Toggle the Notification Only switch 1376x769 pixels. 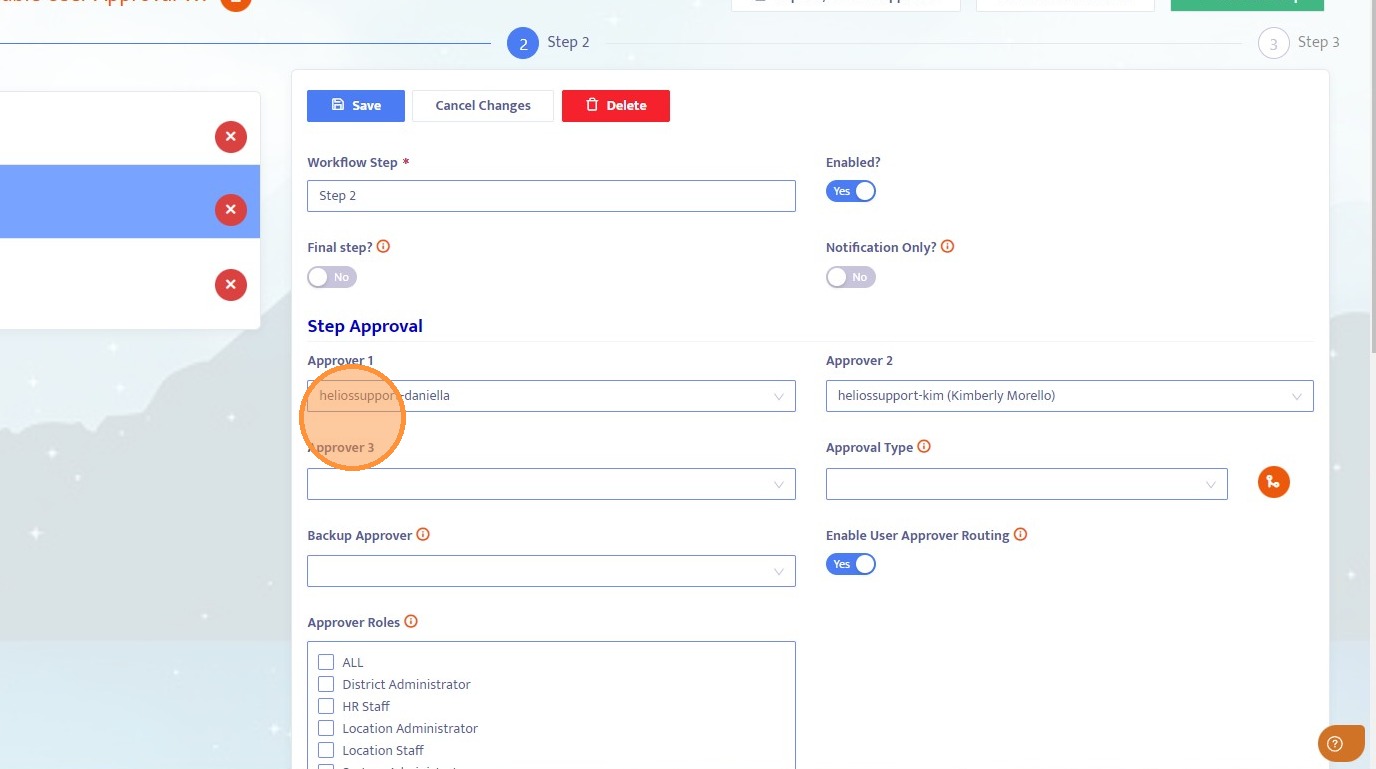[x=851, y=277]
